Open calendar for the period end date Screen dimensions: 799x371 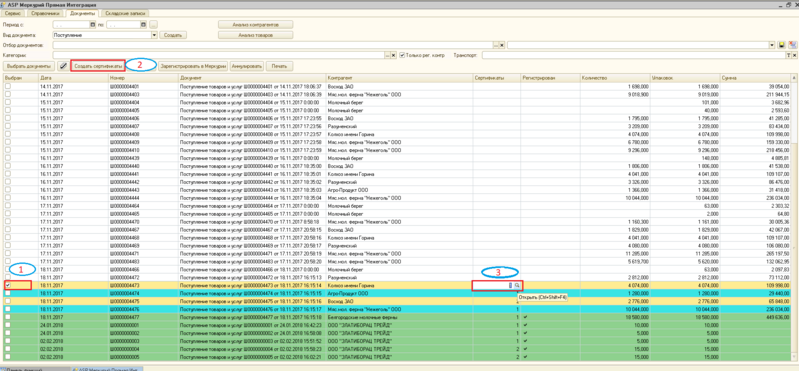click(x=144, y=24)
